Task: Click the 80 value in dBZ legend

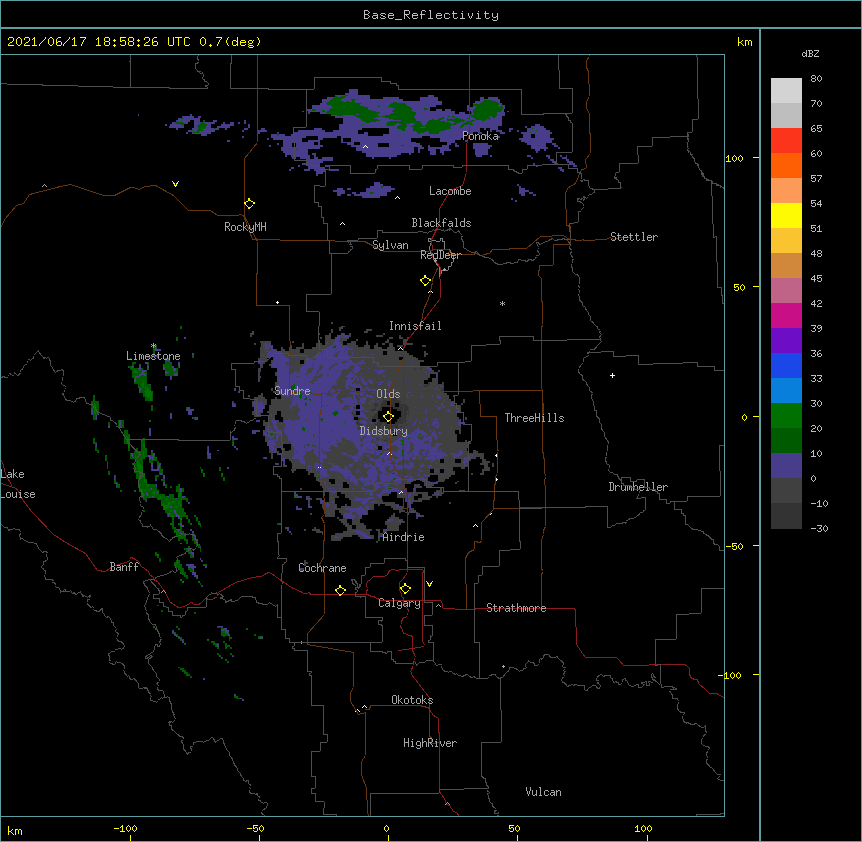Action: 816,79
